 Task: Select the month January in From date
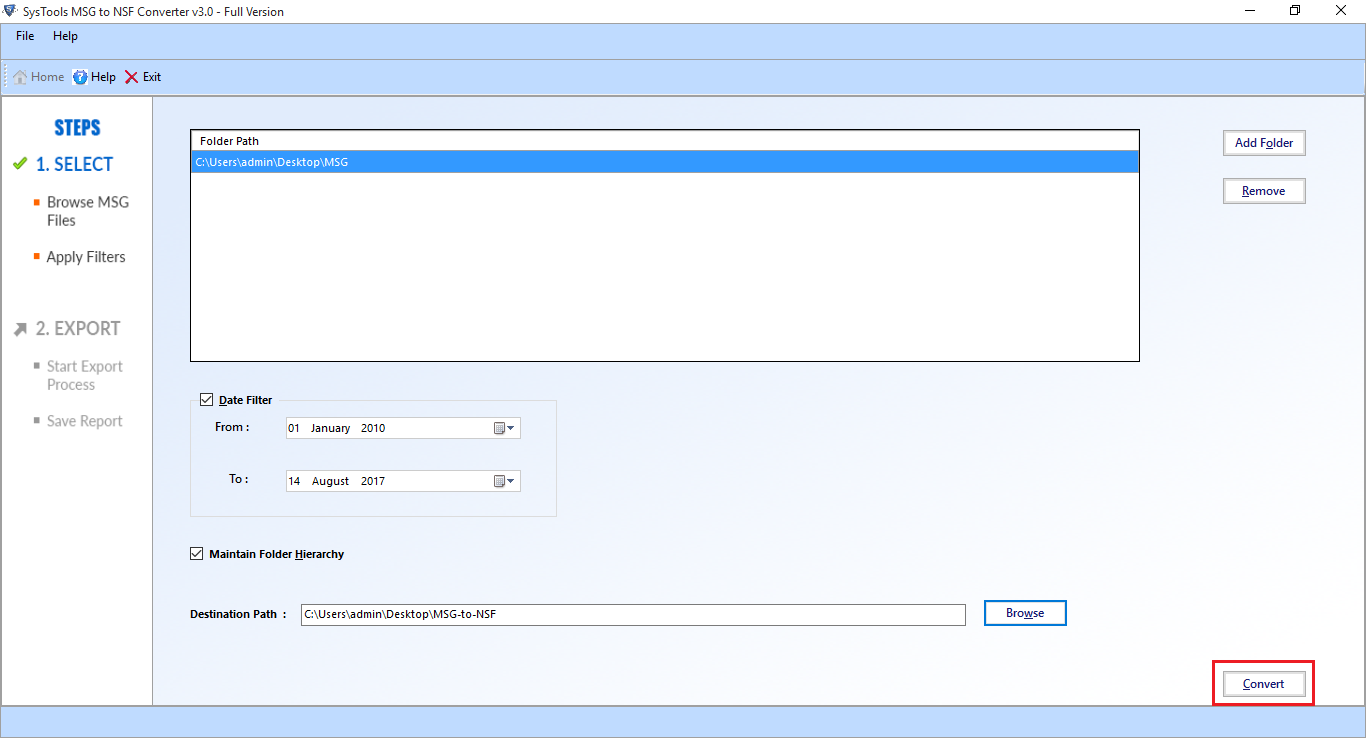pyautogui.click(x=330, y=428)
